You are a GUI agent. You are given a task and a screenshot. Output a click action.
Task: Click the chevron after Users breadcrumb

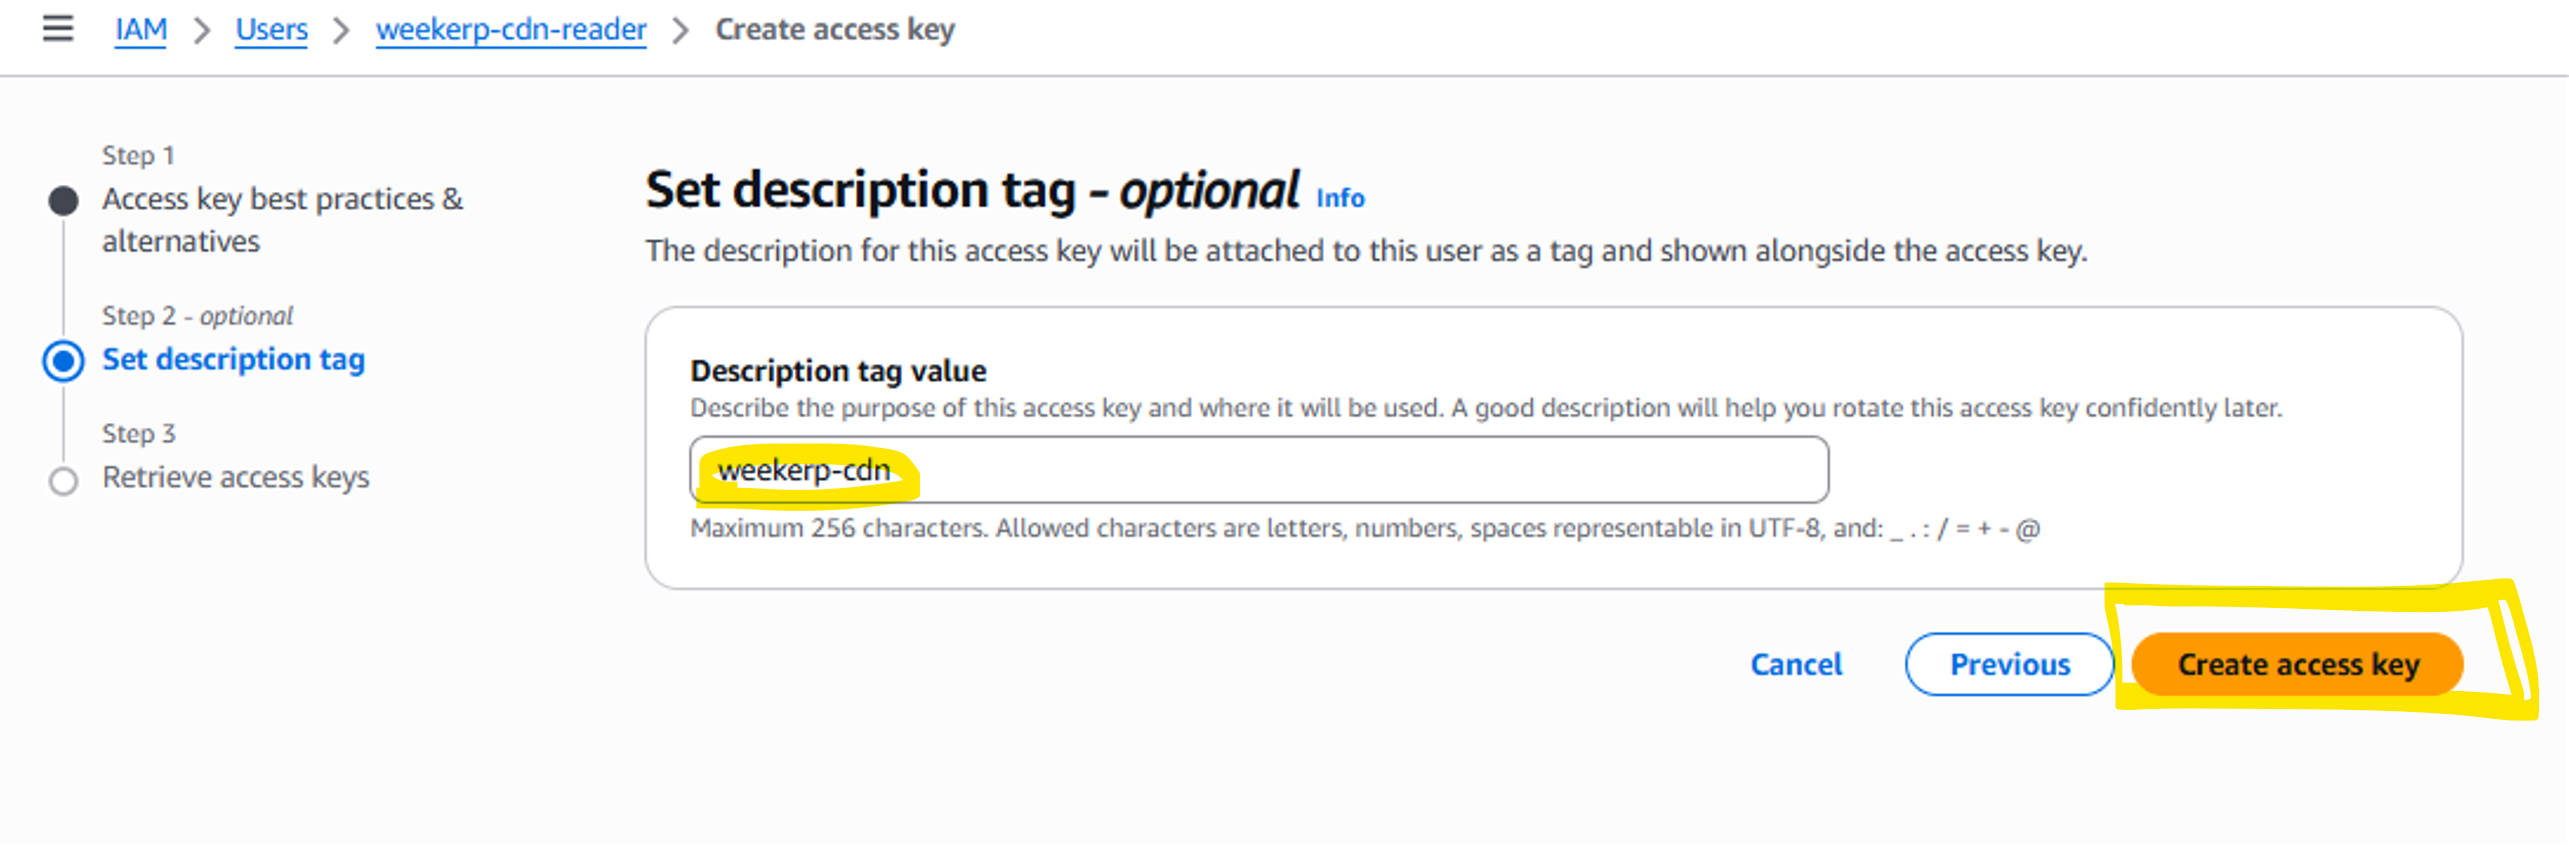click(x=342, y=31)
